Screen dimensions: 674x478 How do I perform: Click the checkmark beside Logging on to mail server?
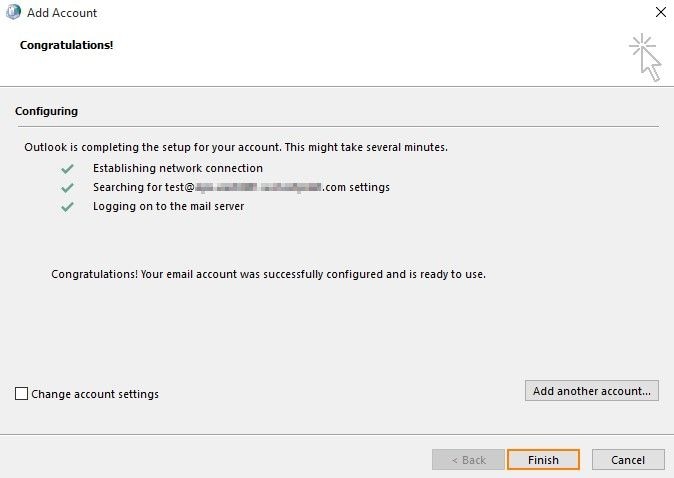[68, 207]
